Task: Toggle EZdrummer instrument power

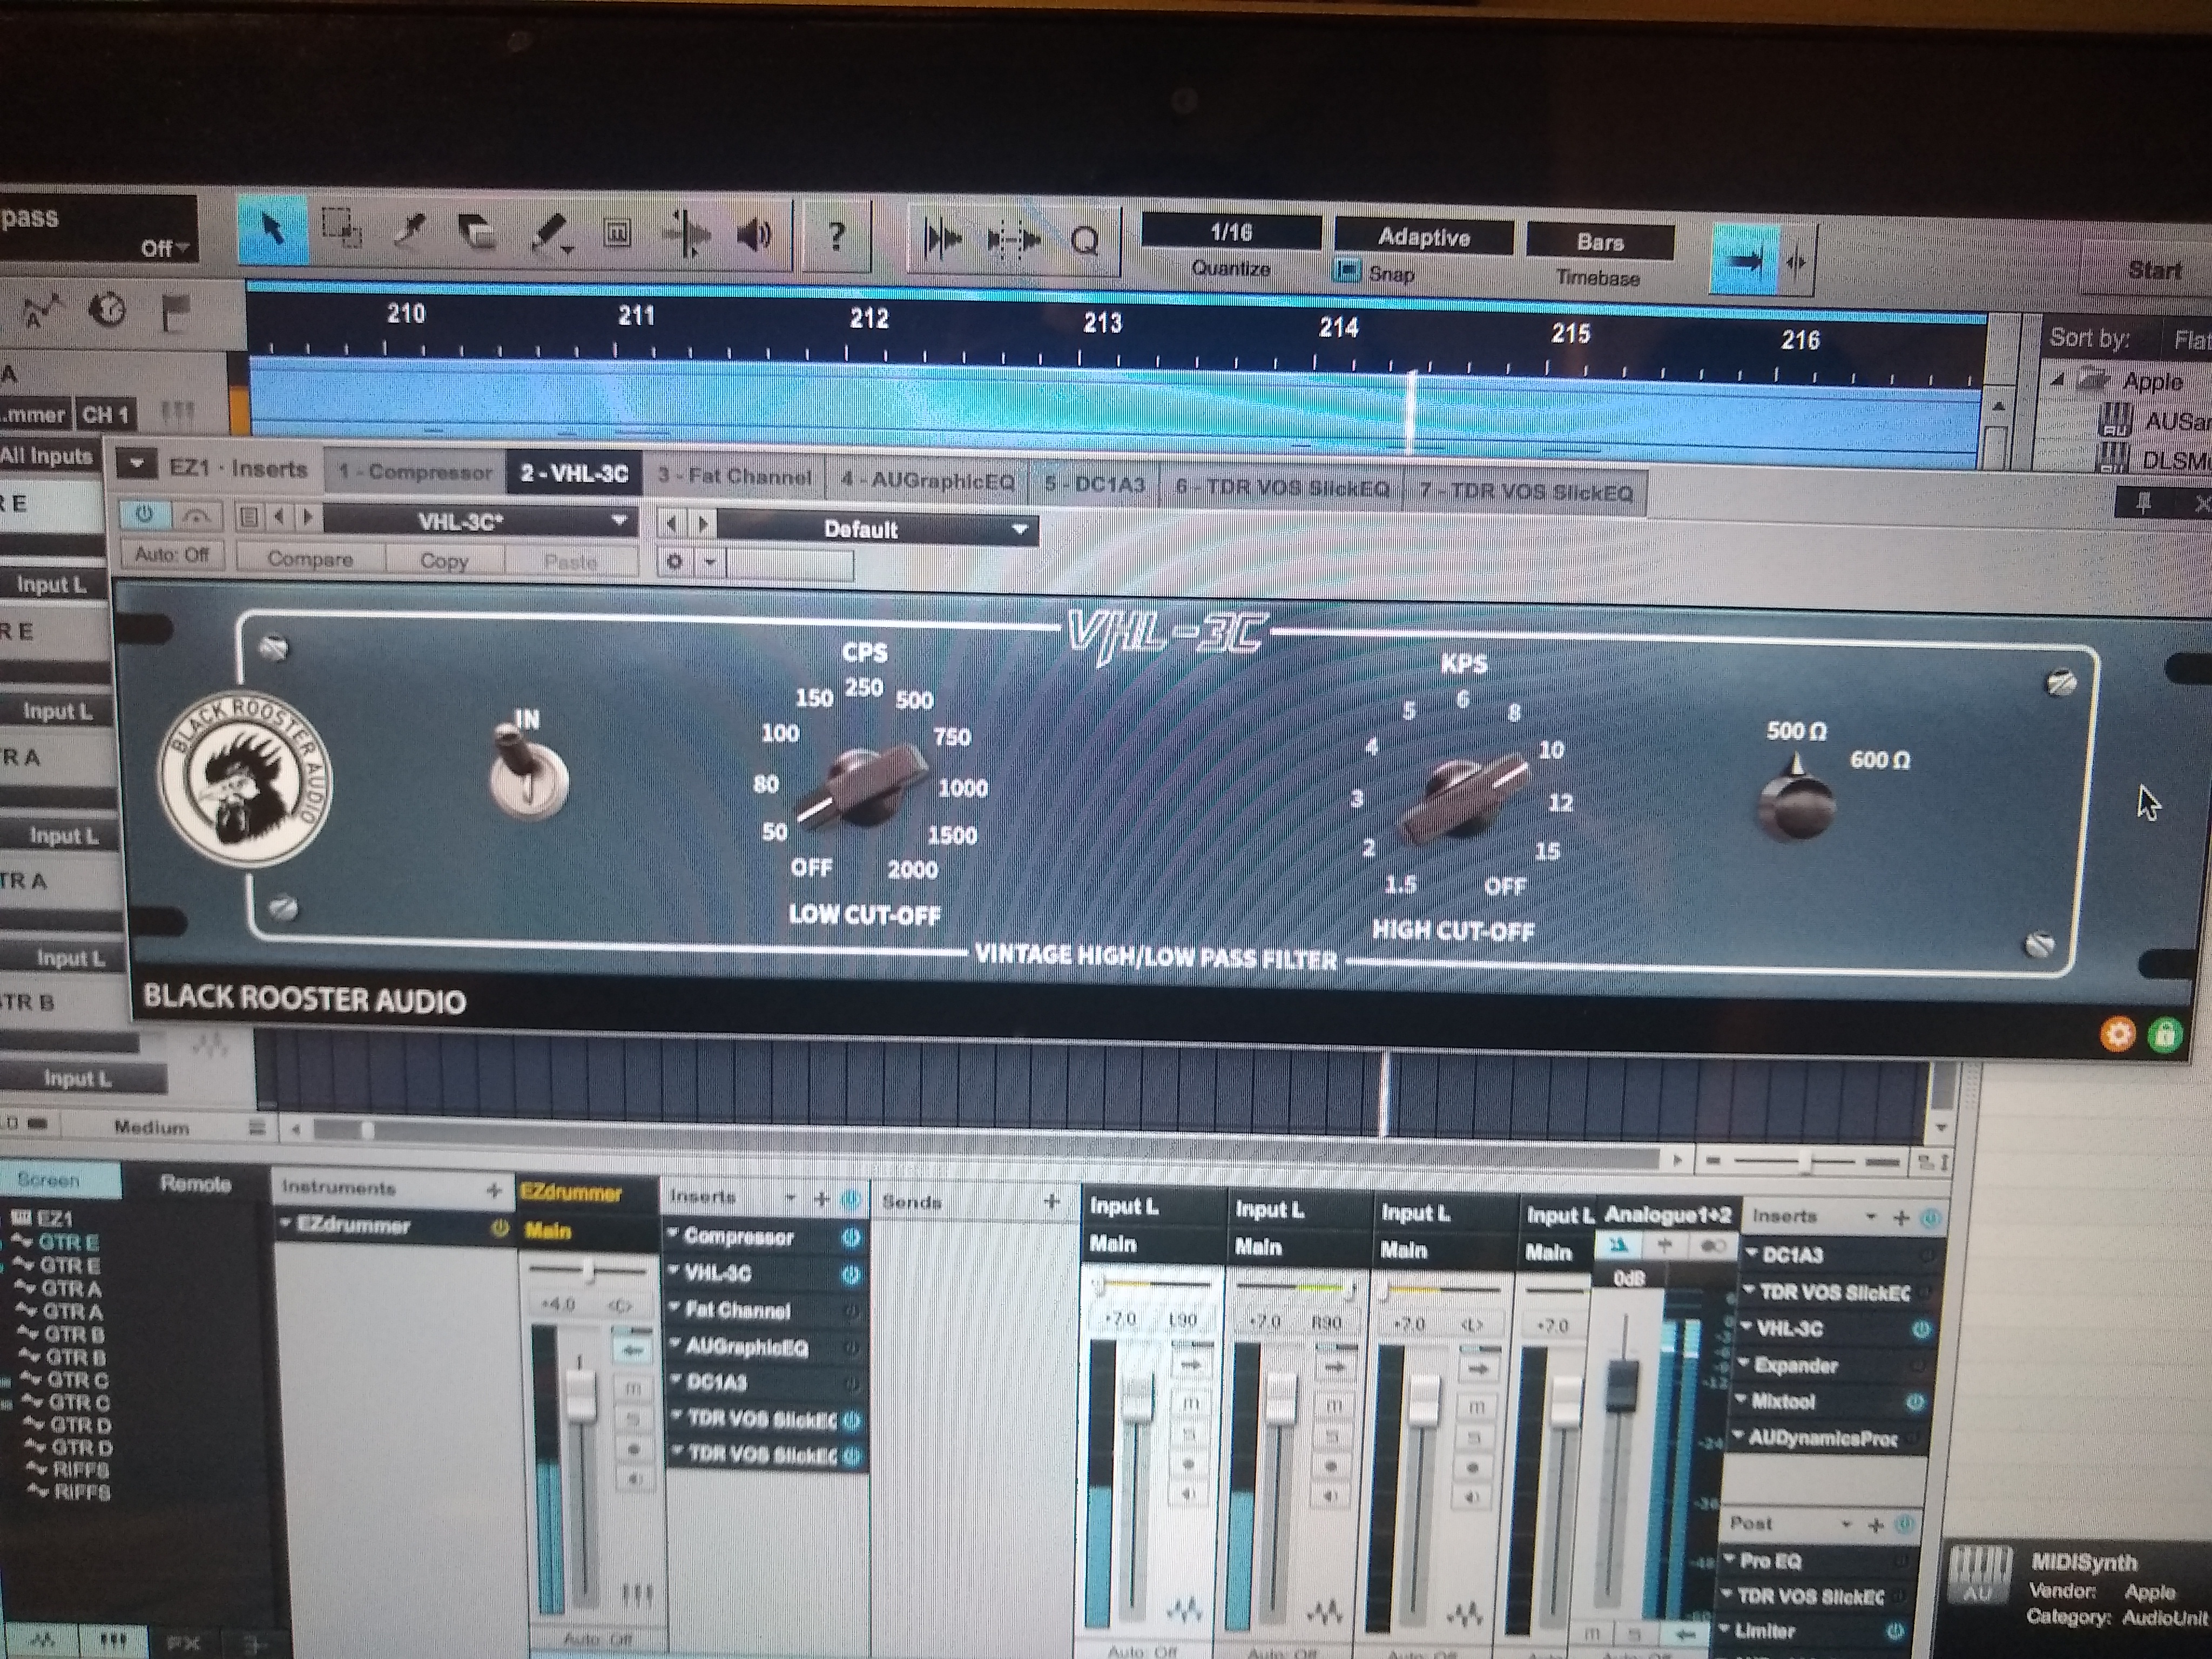Action: [499, 1229]
